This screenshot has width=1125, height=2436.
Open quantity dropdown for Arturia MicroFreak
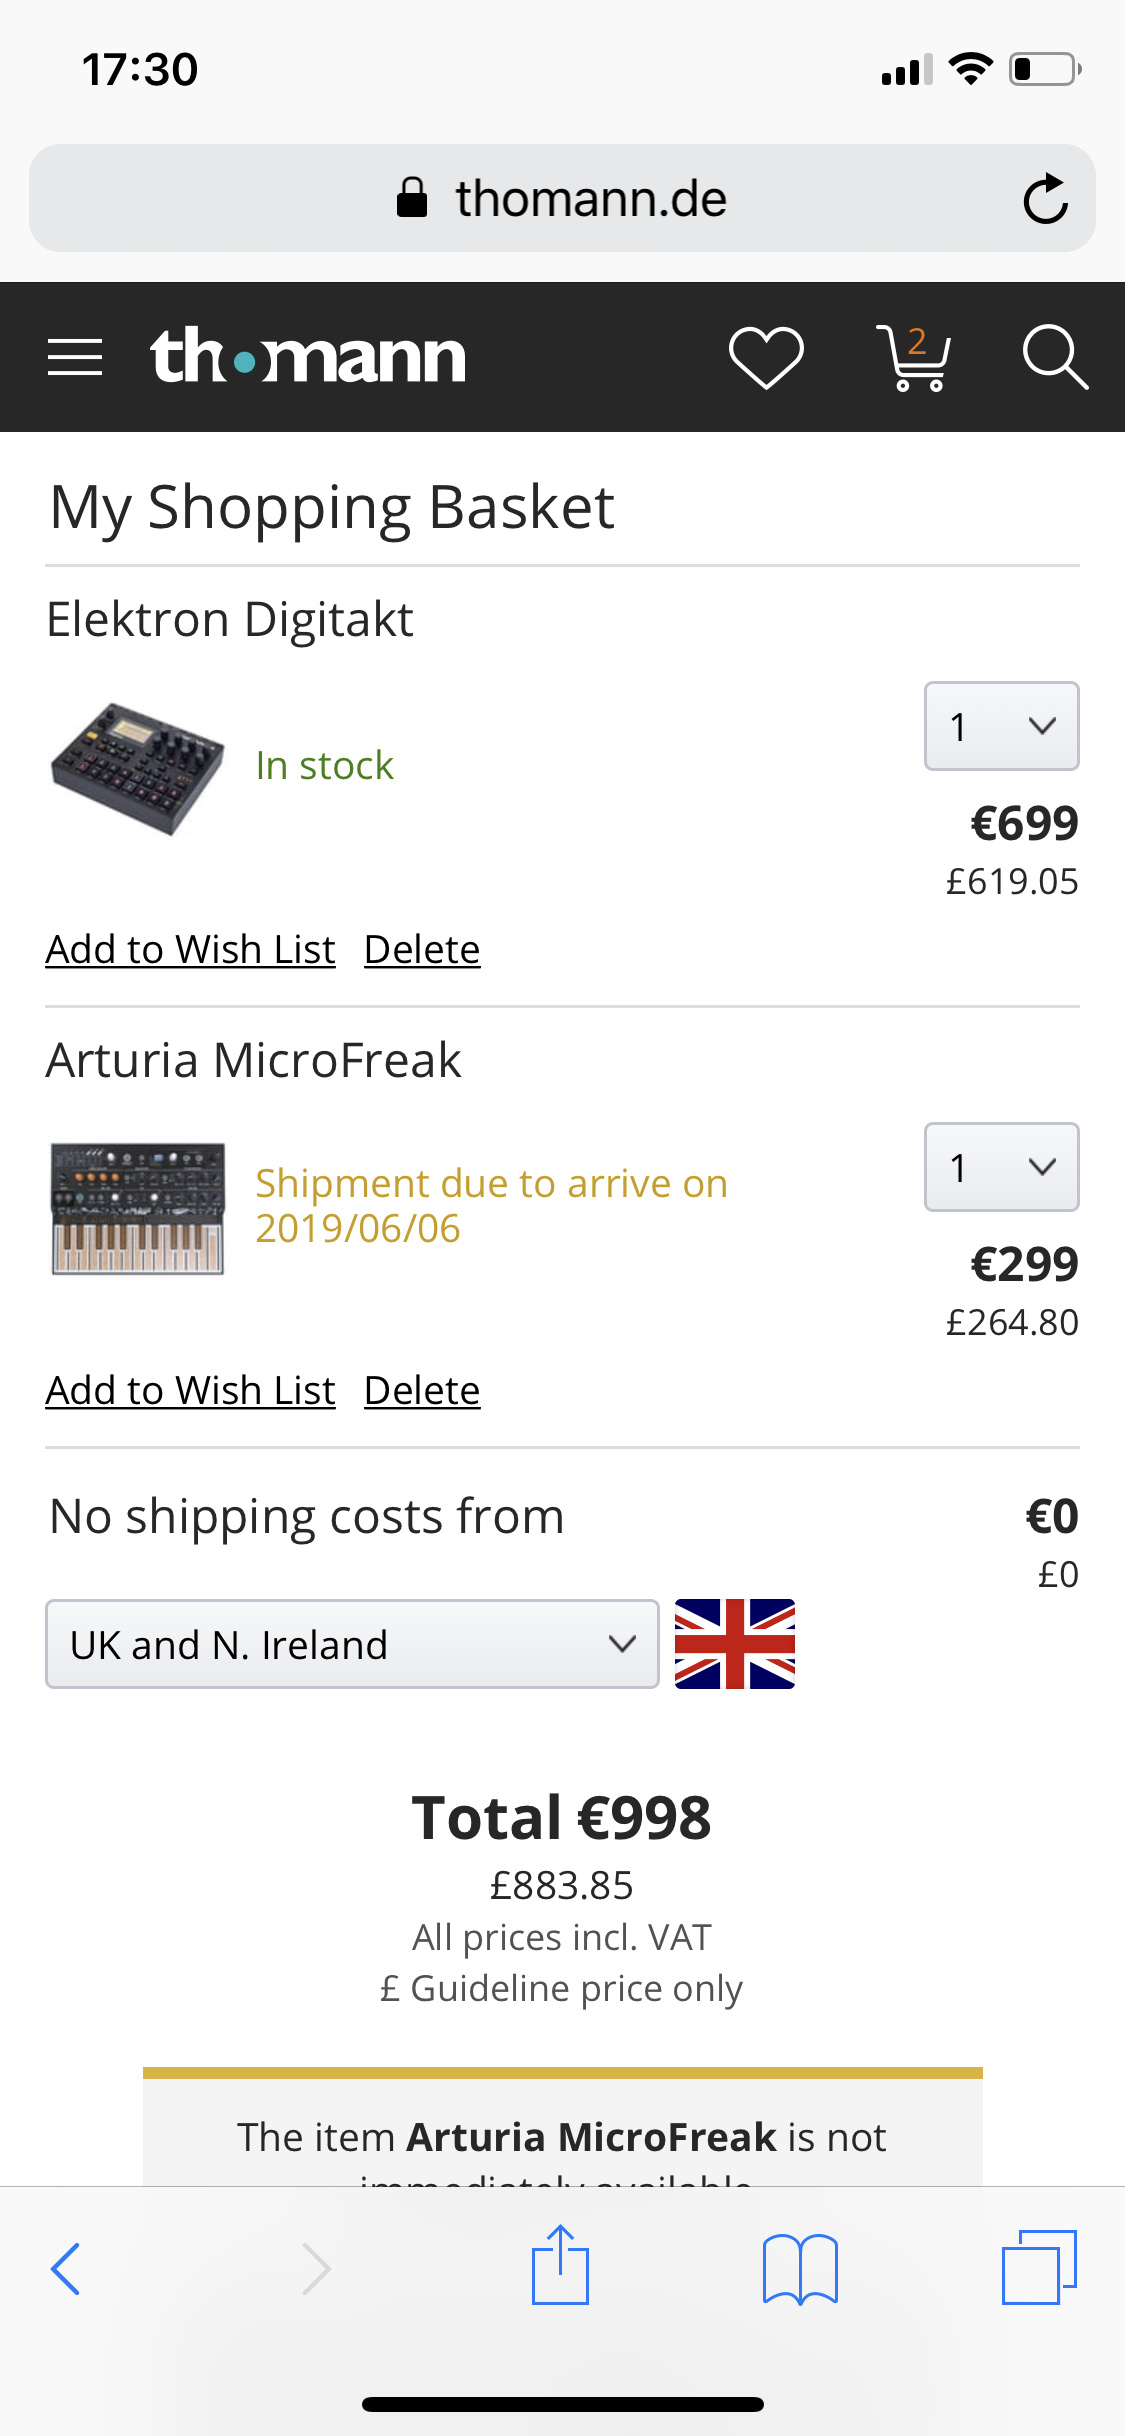pyautogui.click(x=1001, y=1167)
